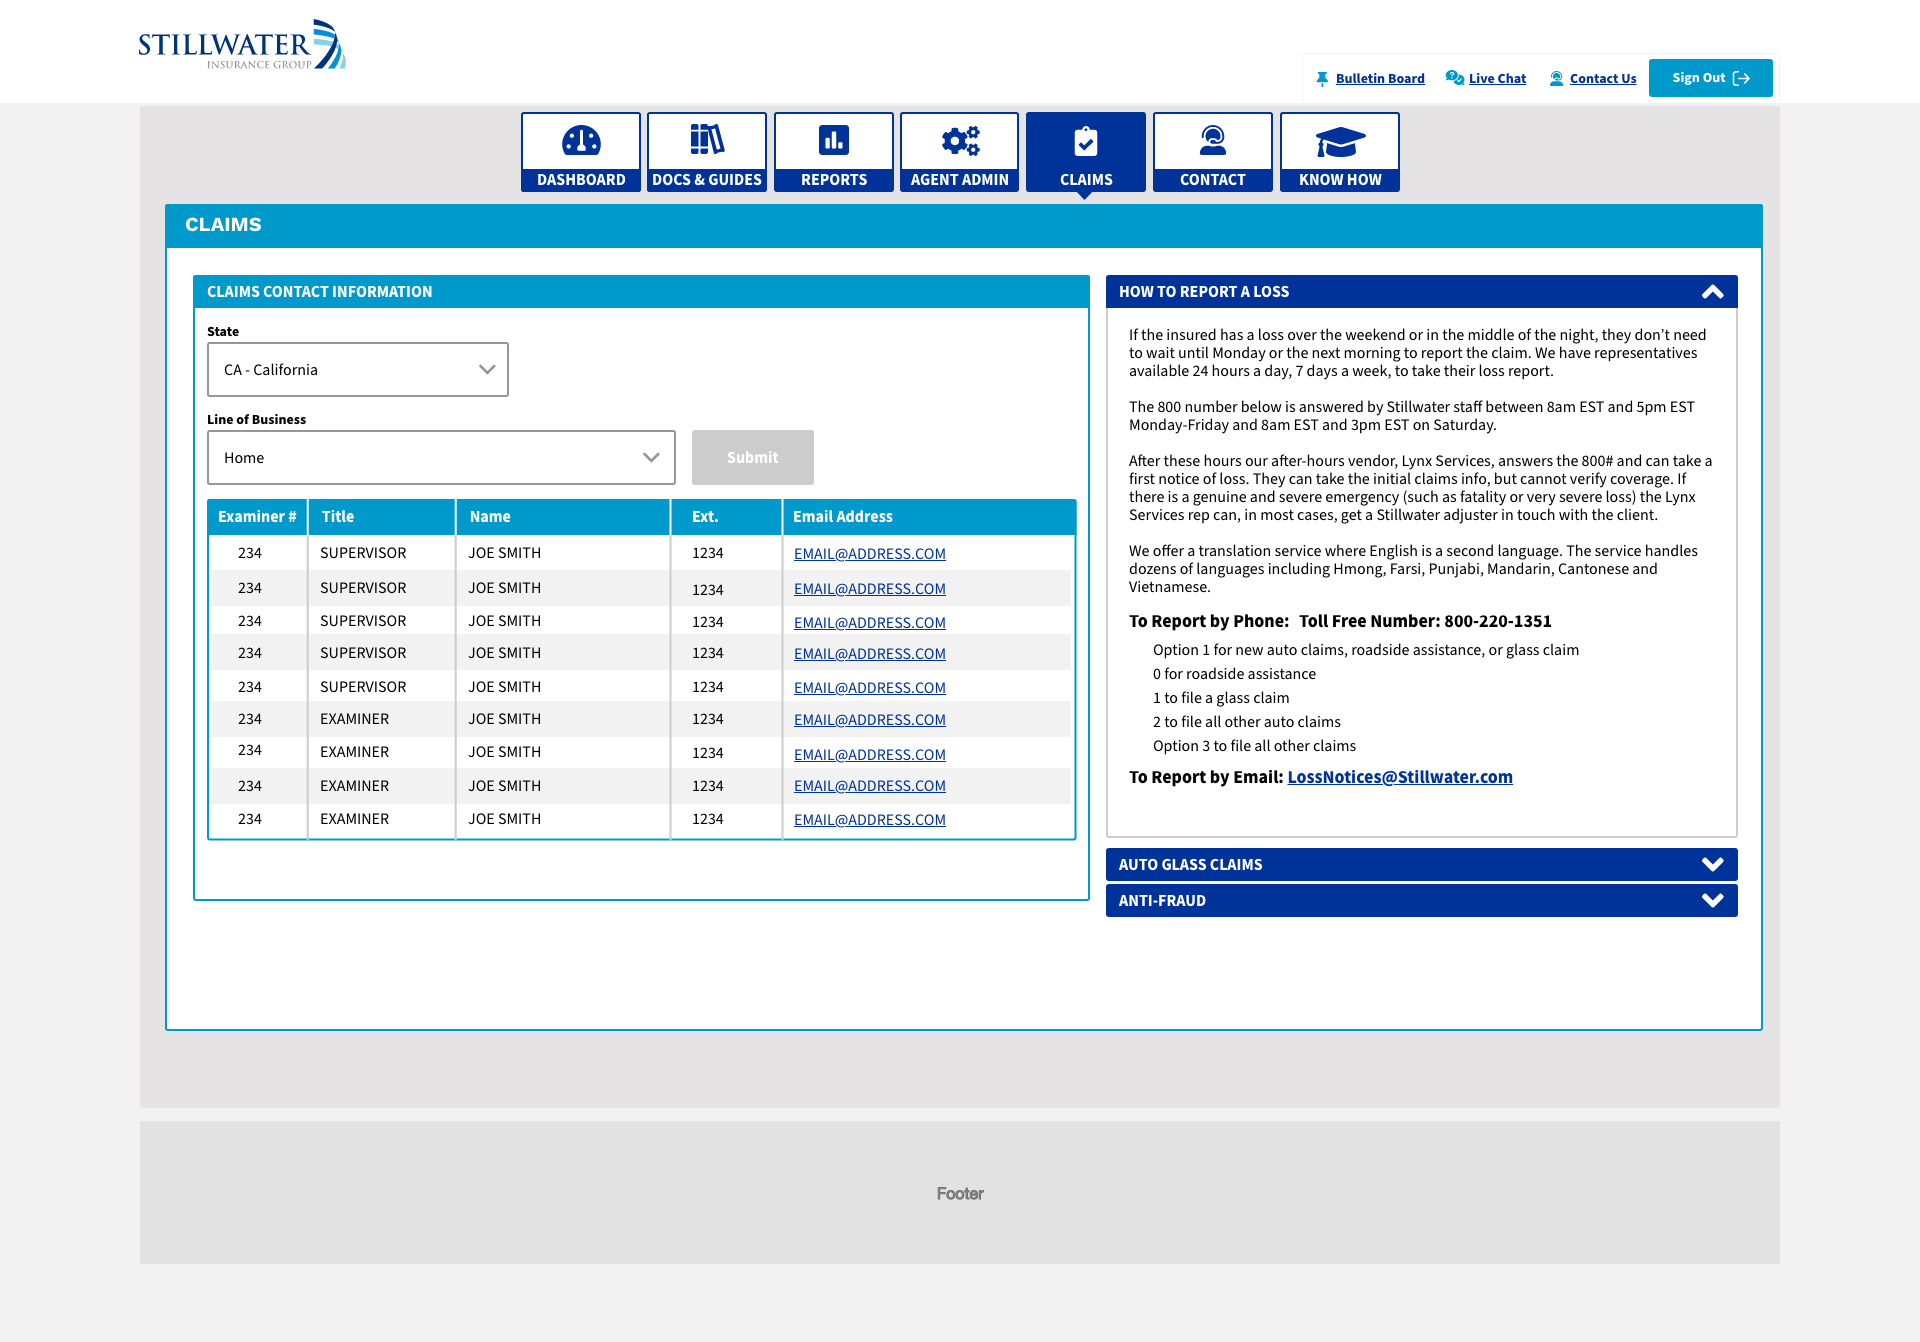This screenshot has width=1920, height=1342.
Task: Click the Sign Out button
Action: coord(1710,78)
